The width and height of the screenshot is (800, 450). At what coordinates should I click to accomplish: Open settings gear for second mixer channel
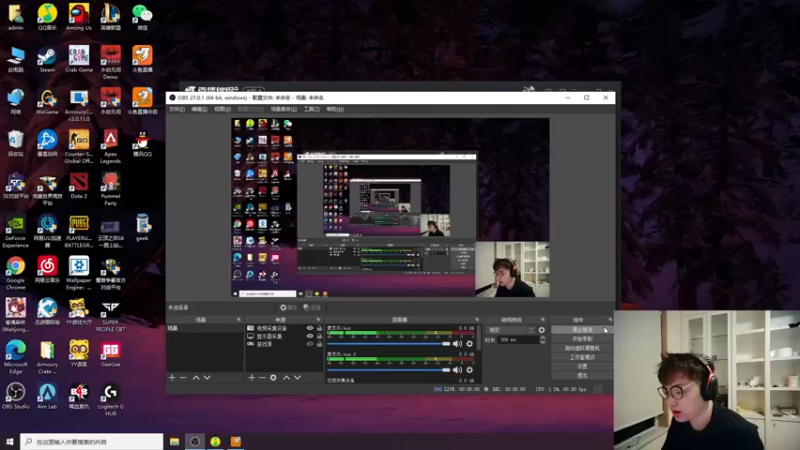(469, 370)
